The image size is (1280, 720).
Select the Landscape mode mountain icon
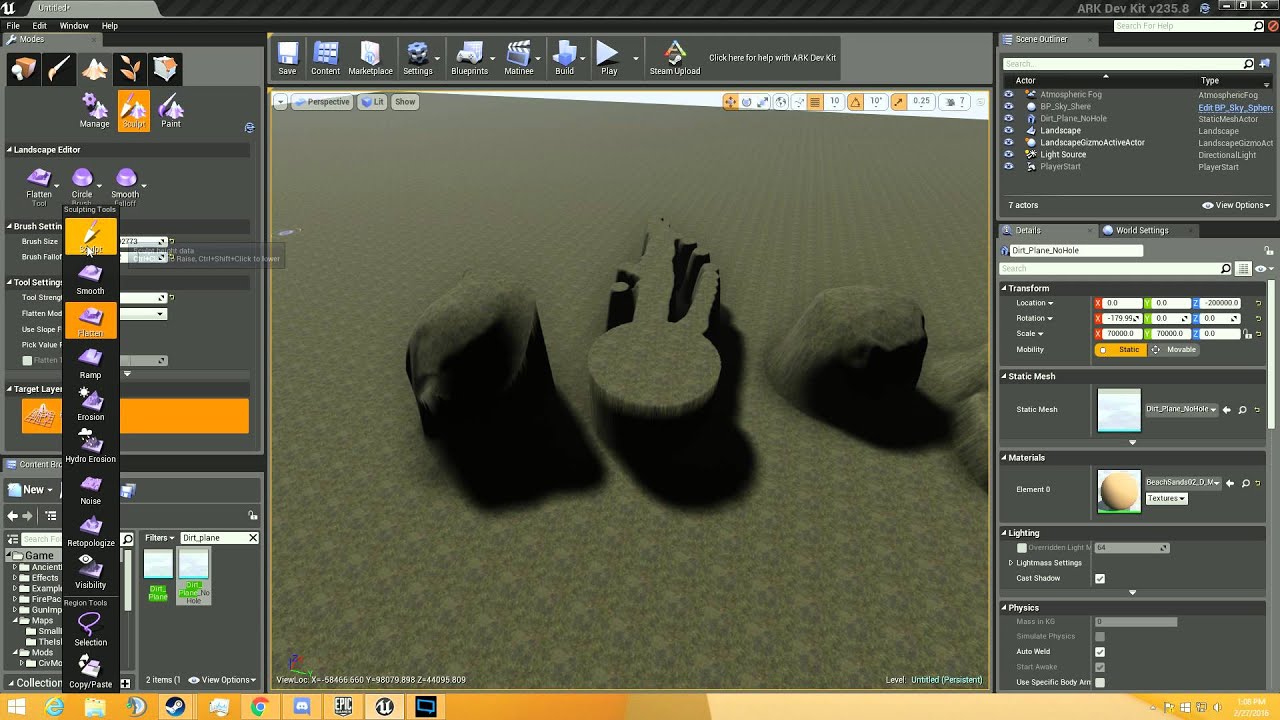[x=95, y=69]
